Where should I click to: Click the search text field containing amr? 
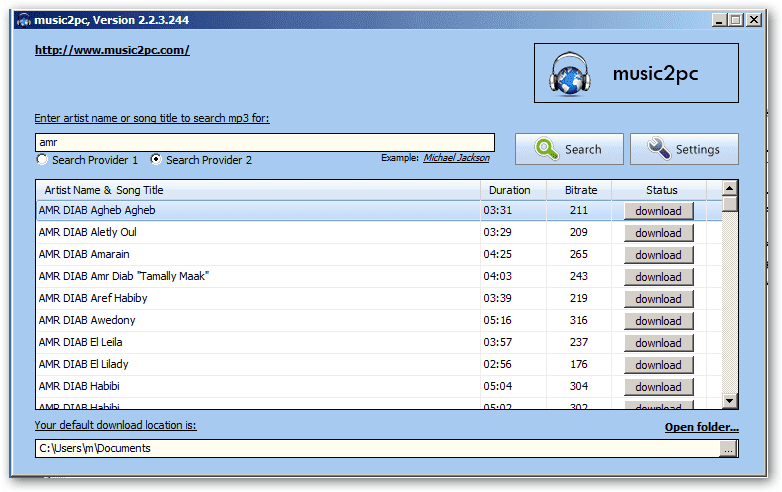coord(265,142)
